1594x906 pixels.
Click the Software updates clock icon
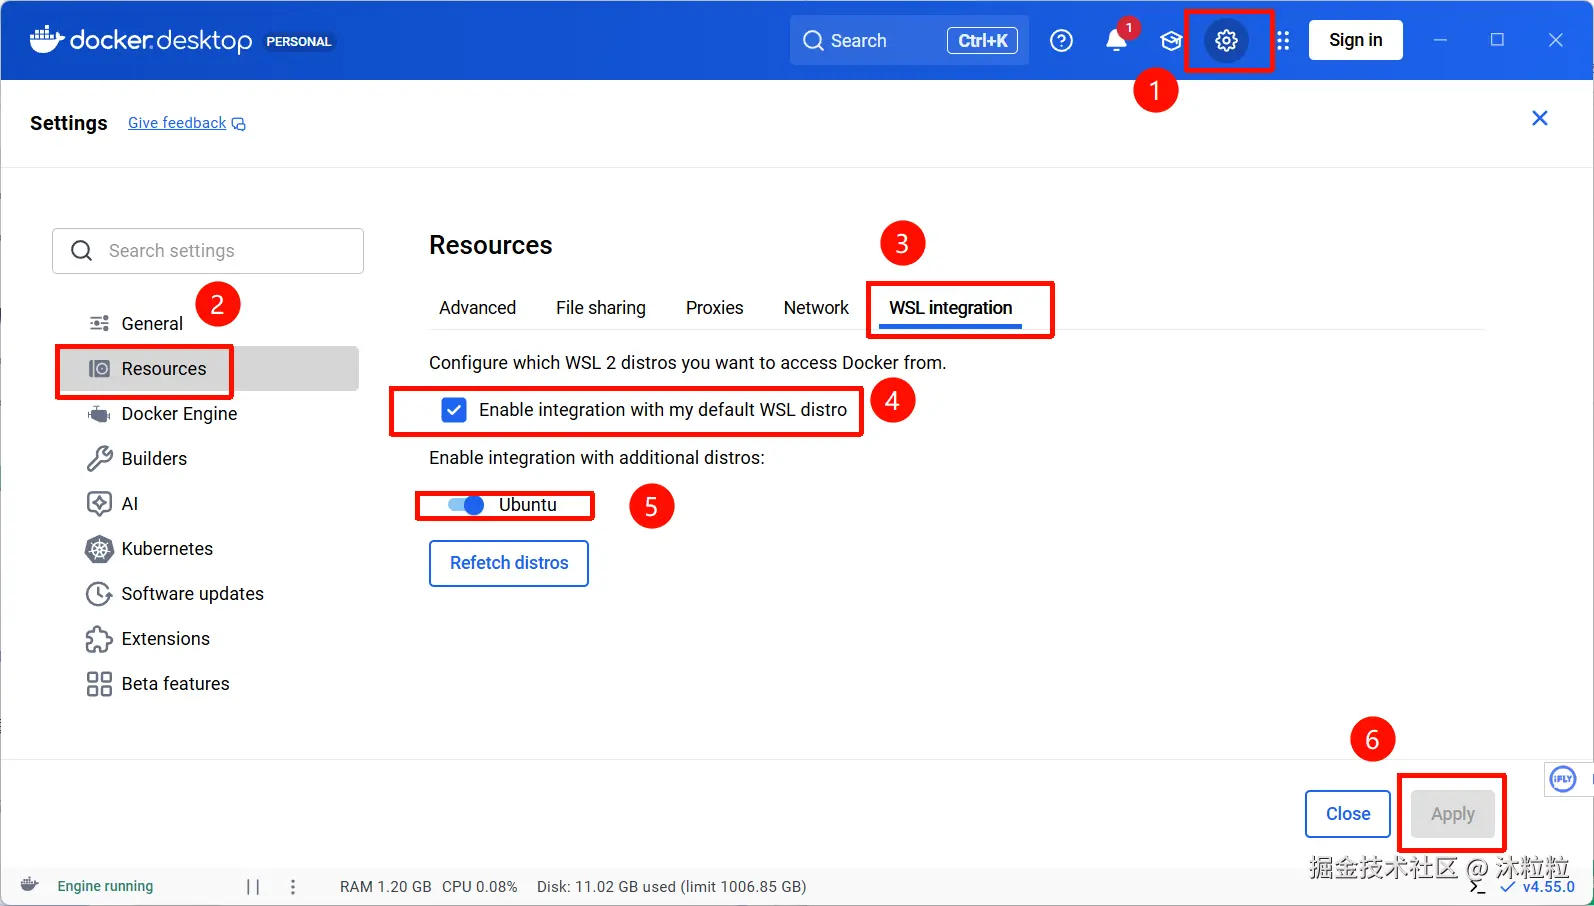tap(99, 594)
